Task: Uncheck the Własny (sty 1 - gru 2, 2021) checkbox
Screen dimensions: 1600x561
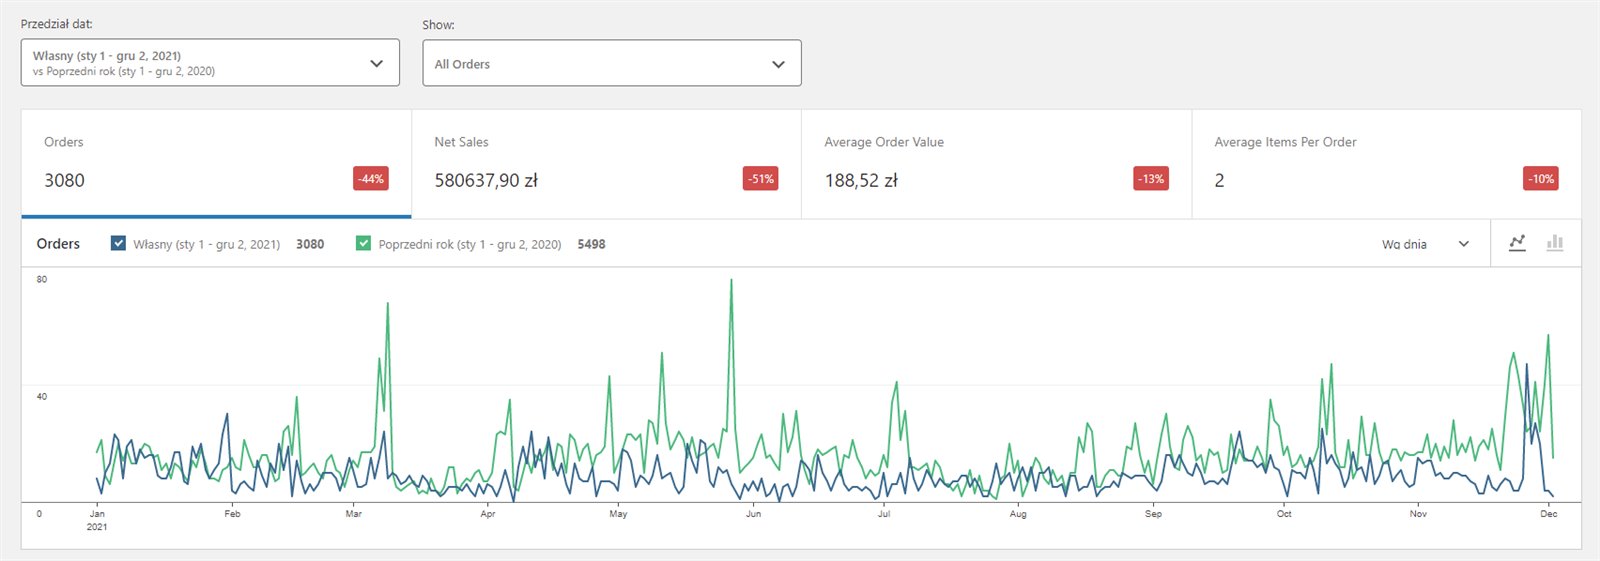Action: click(118, 243)
